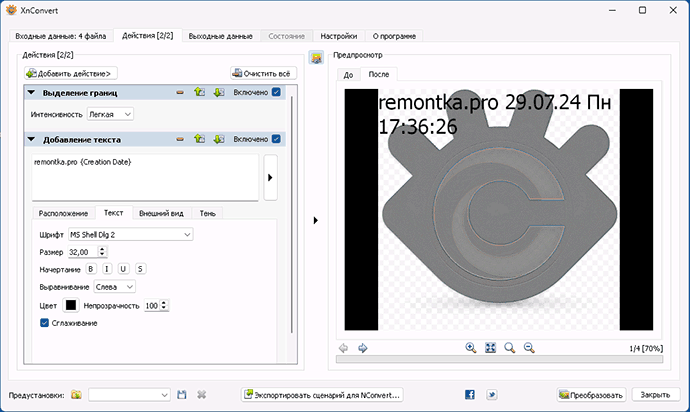This screenshot has height=412, width=690.
Task: Switch to Выходные данные tab
Action: 220,36
